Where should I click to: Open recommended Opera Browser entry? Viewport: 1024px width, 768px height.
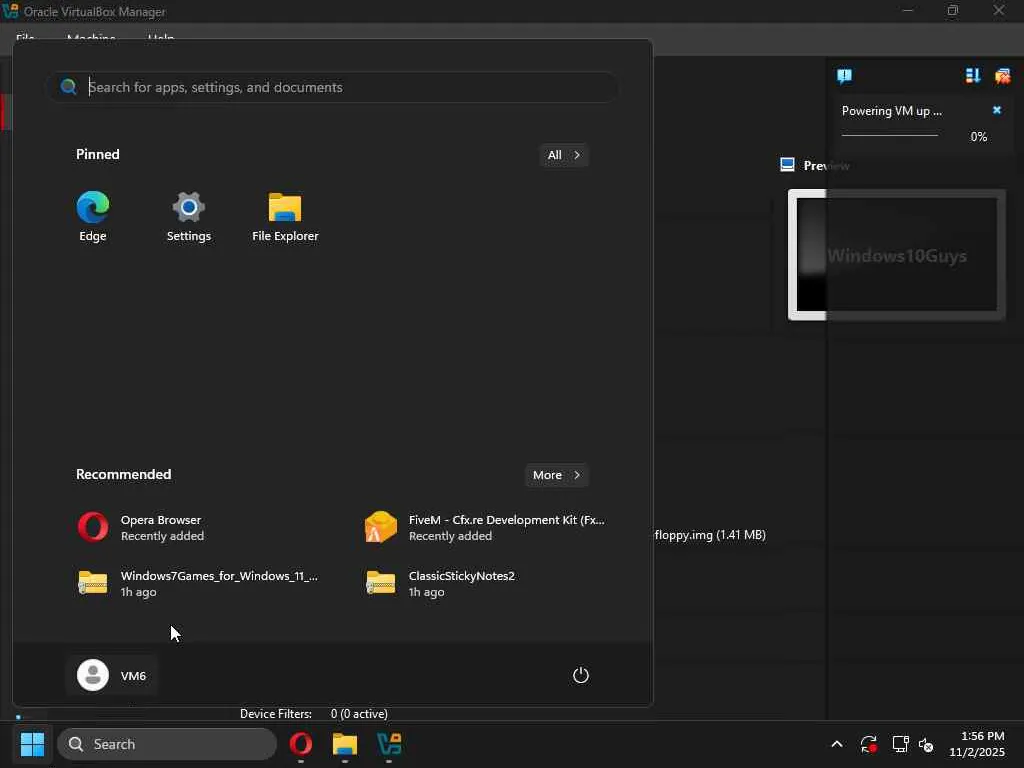pos(160,528)
